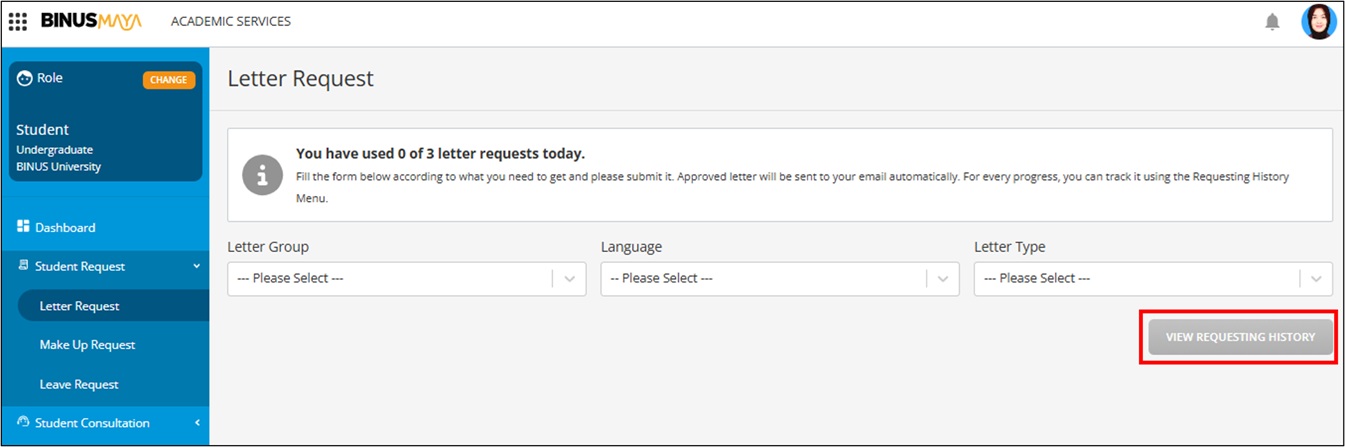Image resolution: width=1345 pixels, height=447 pixels.
Task: Open the Letter Type dropdown
Action: (1153, 279)
